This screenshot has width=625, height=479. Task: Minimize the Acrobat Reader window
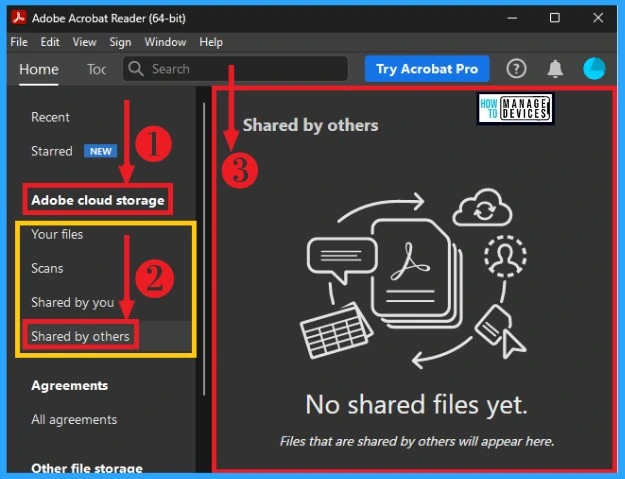click(512, 18)
